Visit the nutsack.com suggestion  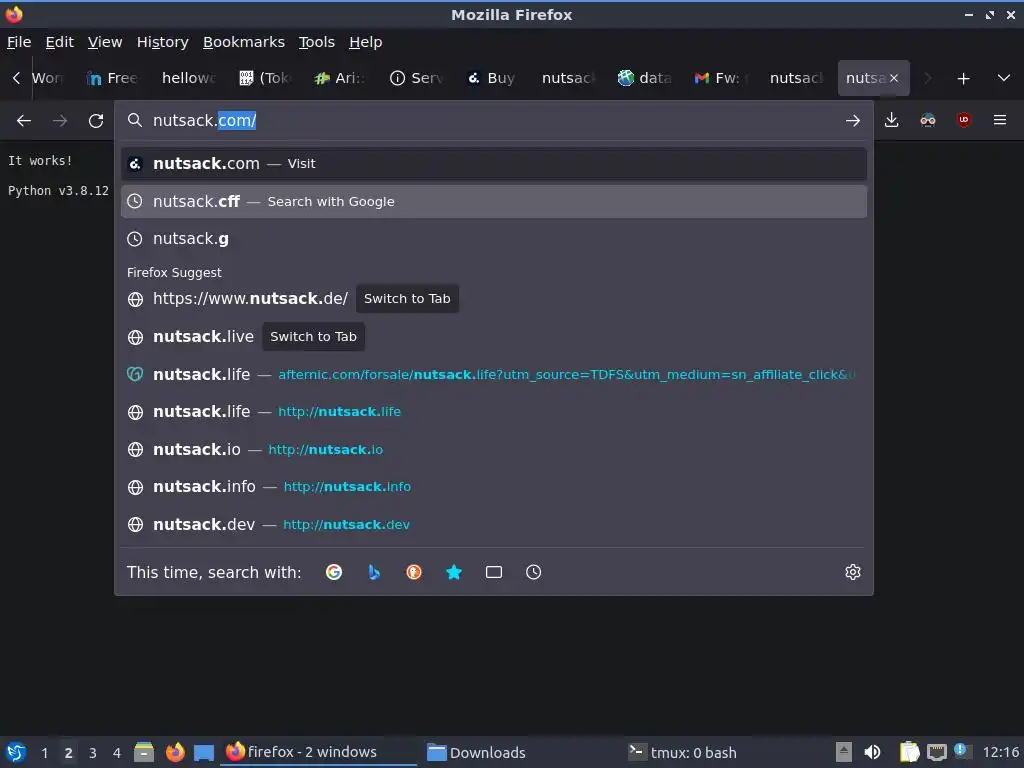(494, 163)
